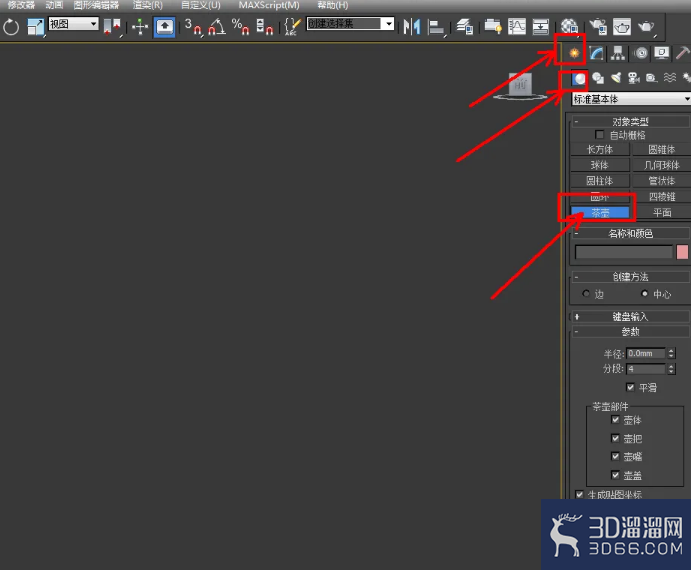
Task: Click the object name input field
Action: [624, 252]
